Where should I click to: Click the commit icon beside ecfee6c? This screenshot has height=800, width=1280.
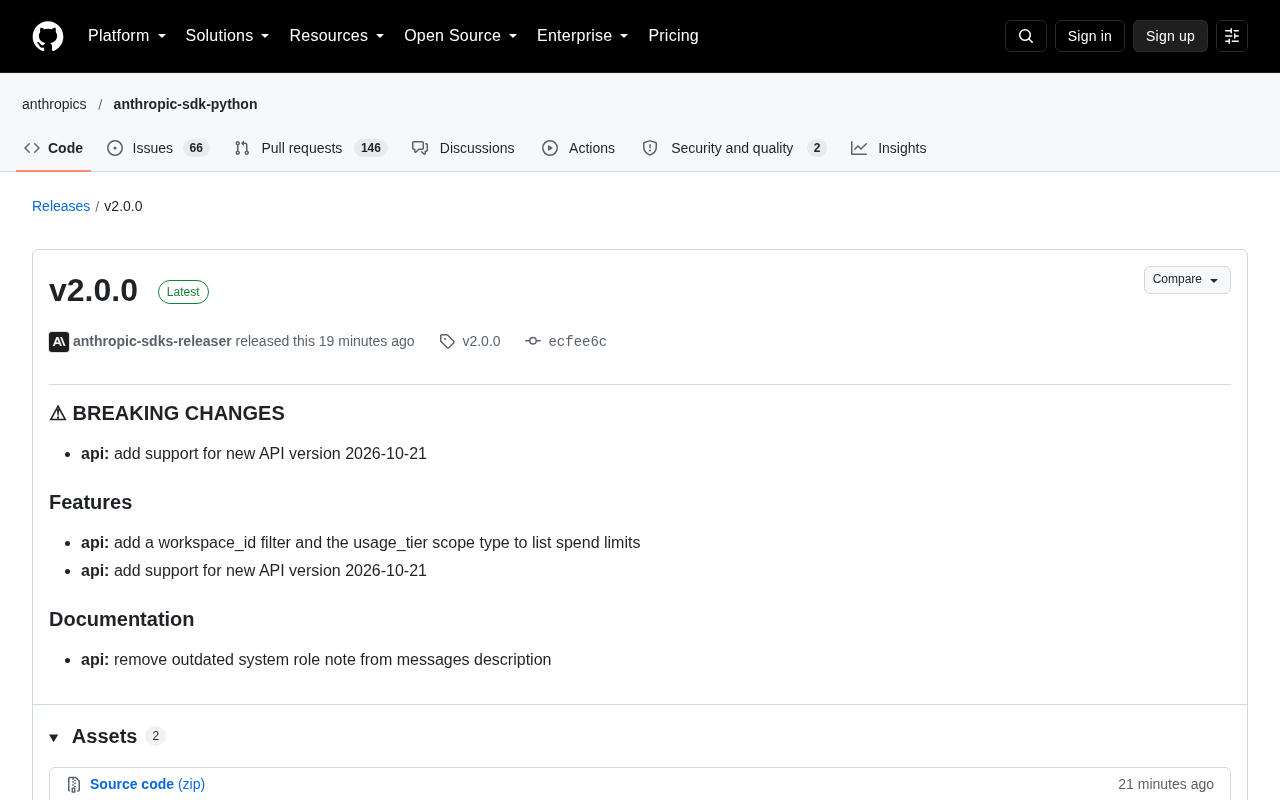tap(533, 342)
